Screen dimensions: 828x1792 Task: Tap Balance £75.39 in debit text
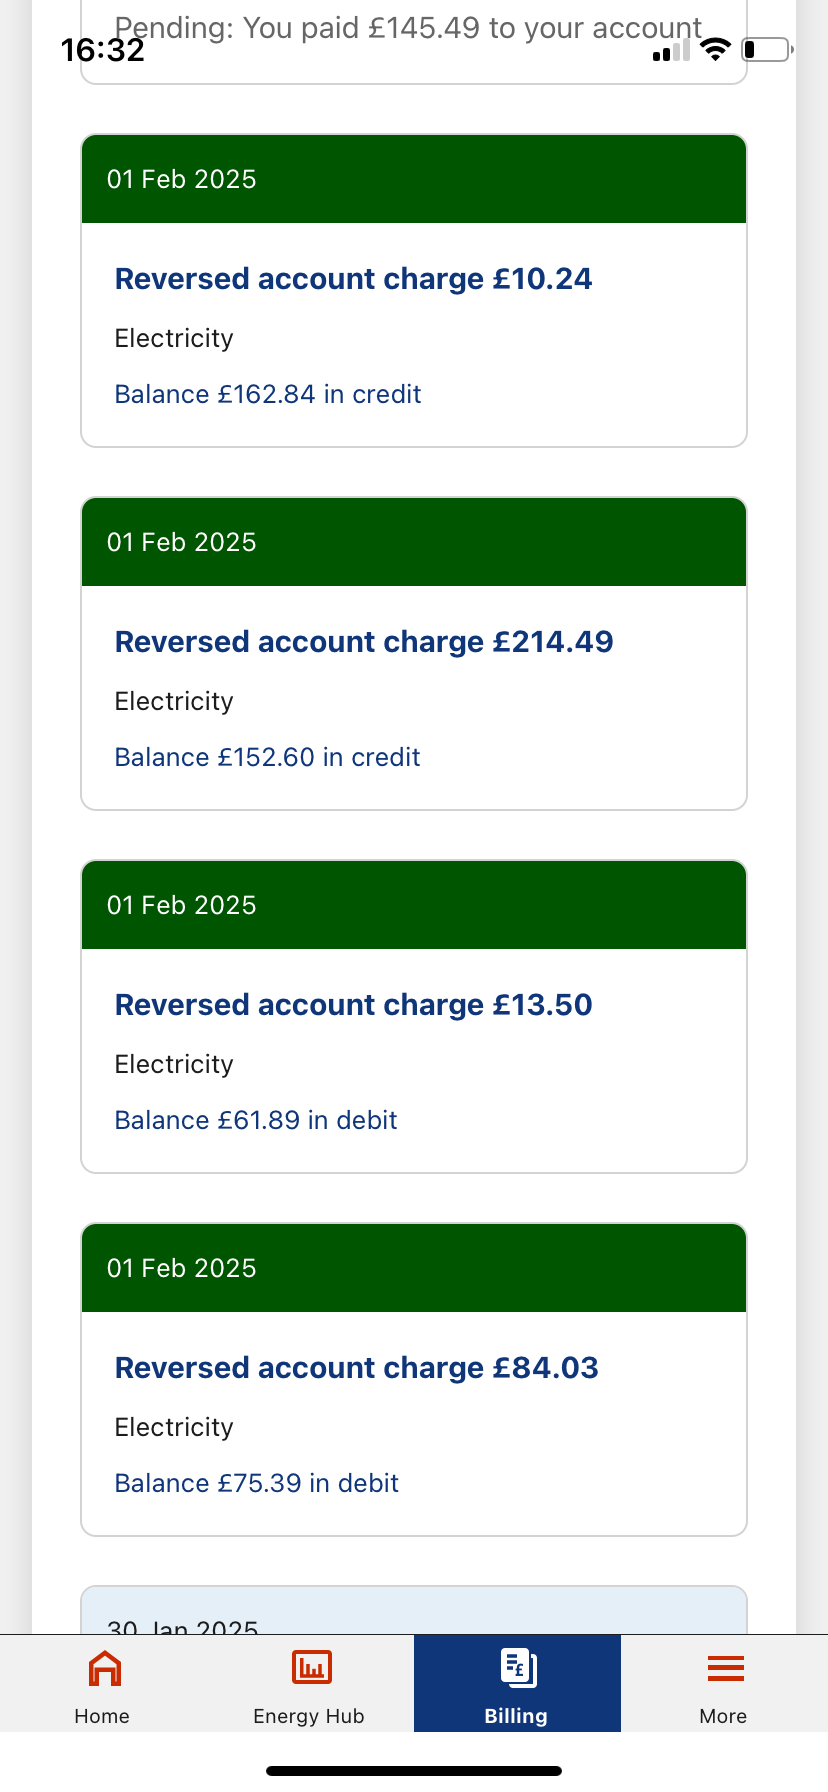pyautogui.click(x=256, y=1483)
